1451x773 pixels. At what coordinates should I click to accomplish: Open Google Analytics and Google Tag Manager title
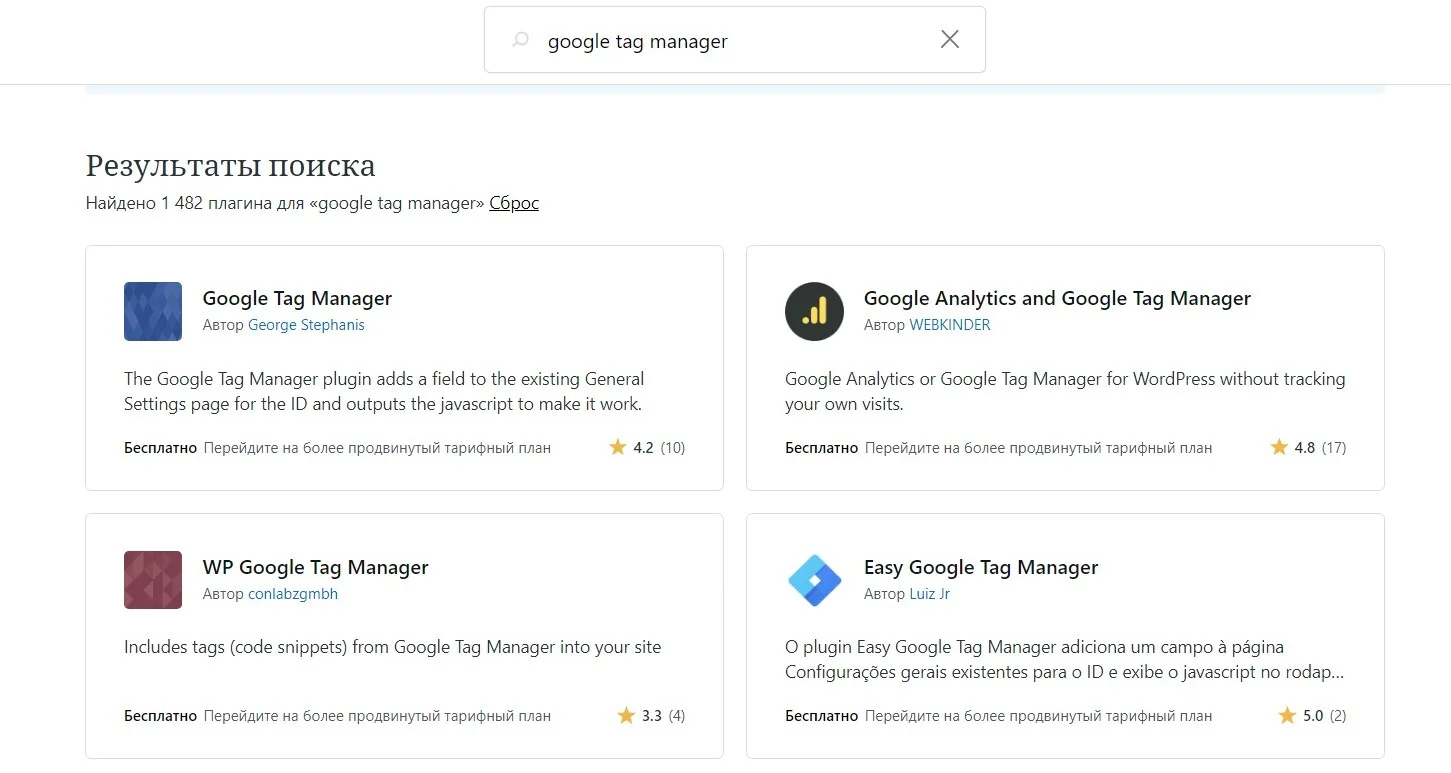pyautogui.click(x=1057, y=298)
